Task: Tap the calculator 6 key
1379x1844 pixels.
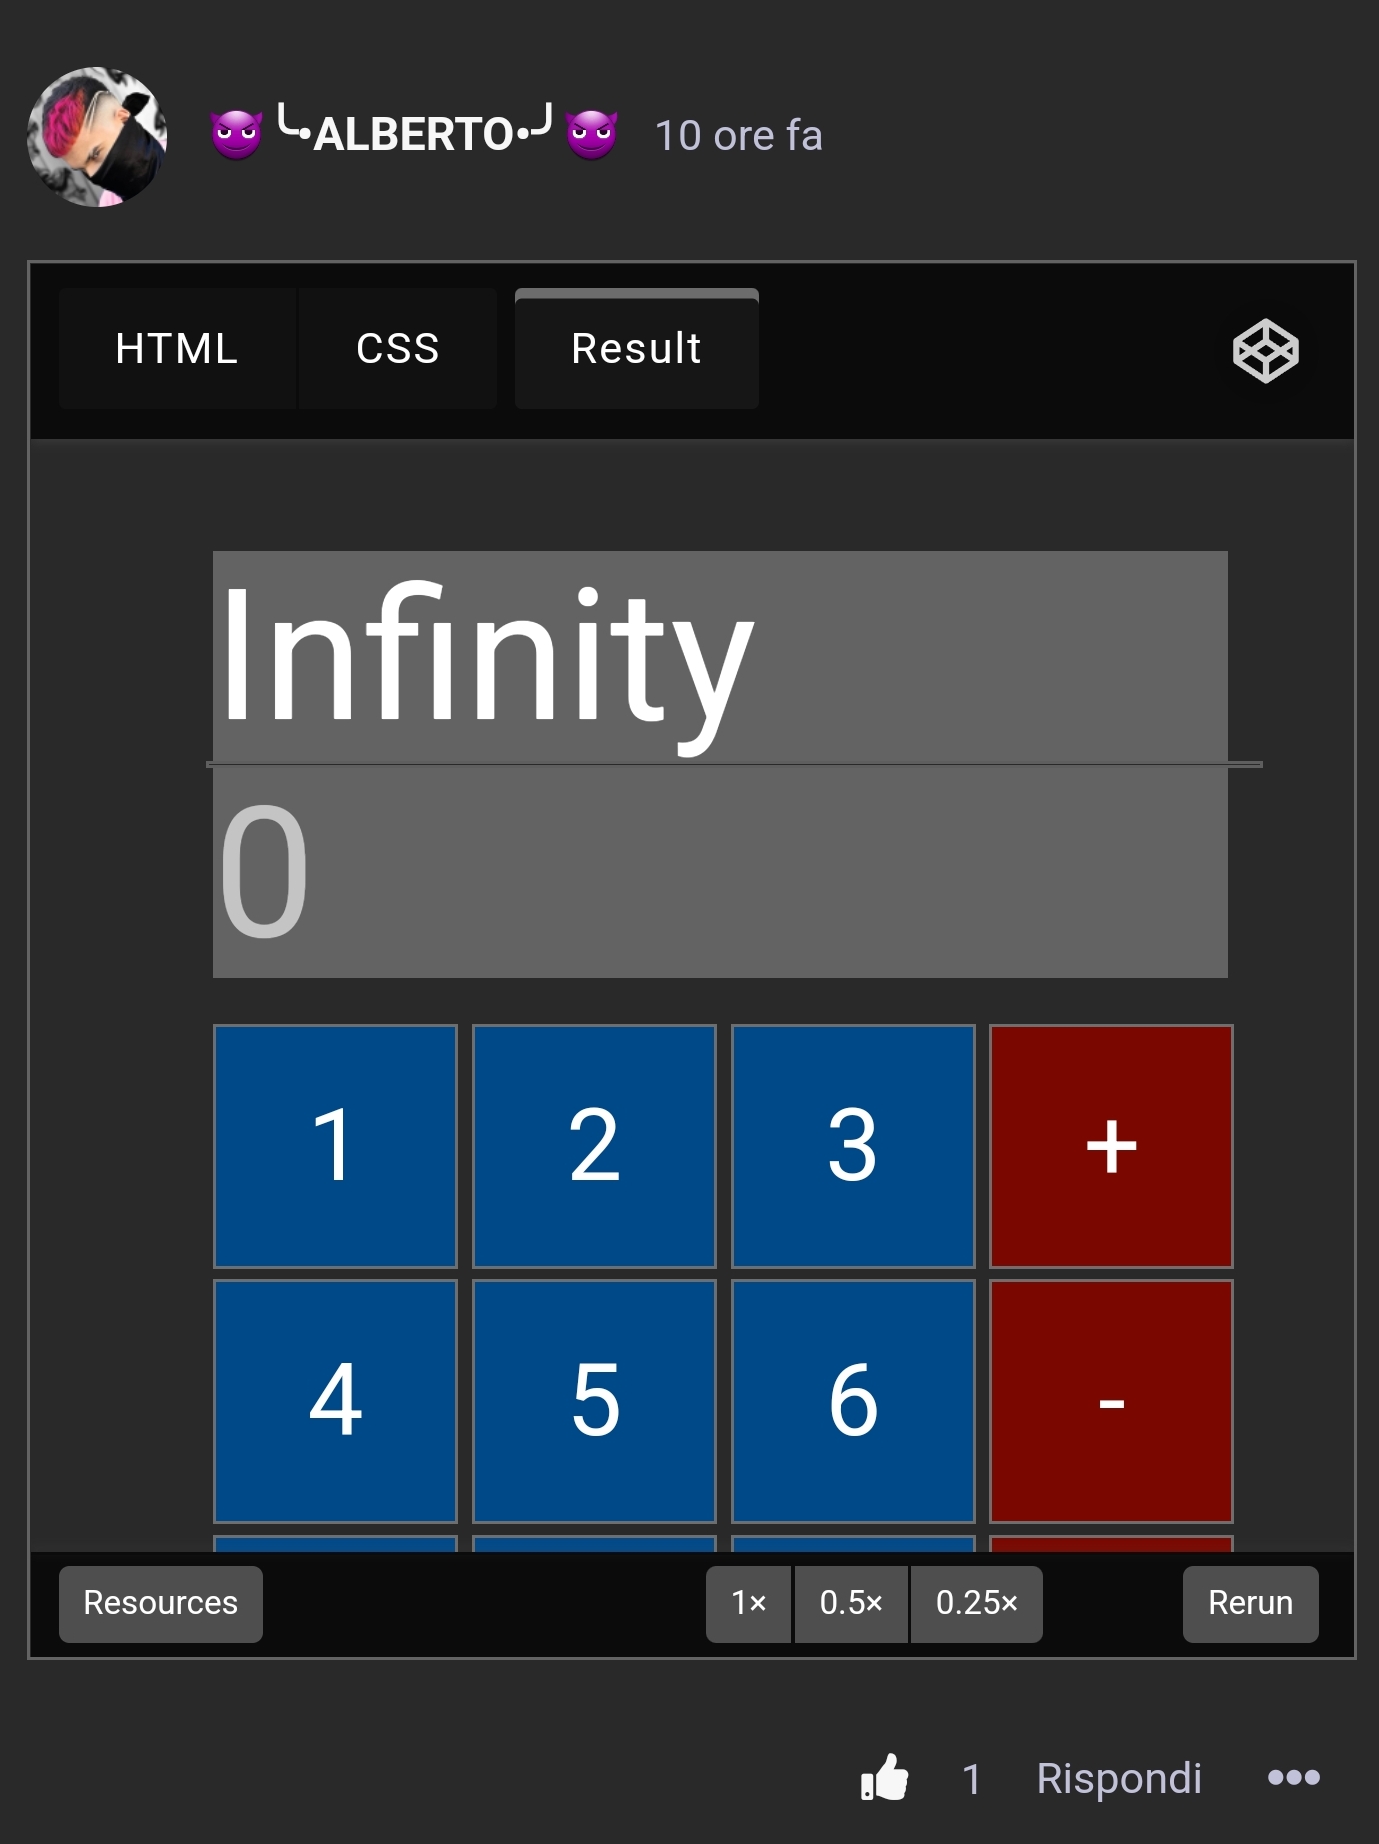Action: (853, 1401)
